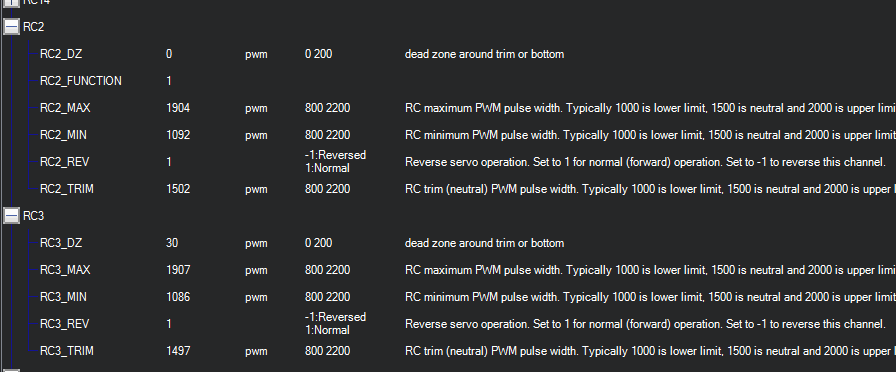Click the RC3_DZ dead zone description
This screenshot has width=896, height=372.
click(x=485, y=243)
